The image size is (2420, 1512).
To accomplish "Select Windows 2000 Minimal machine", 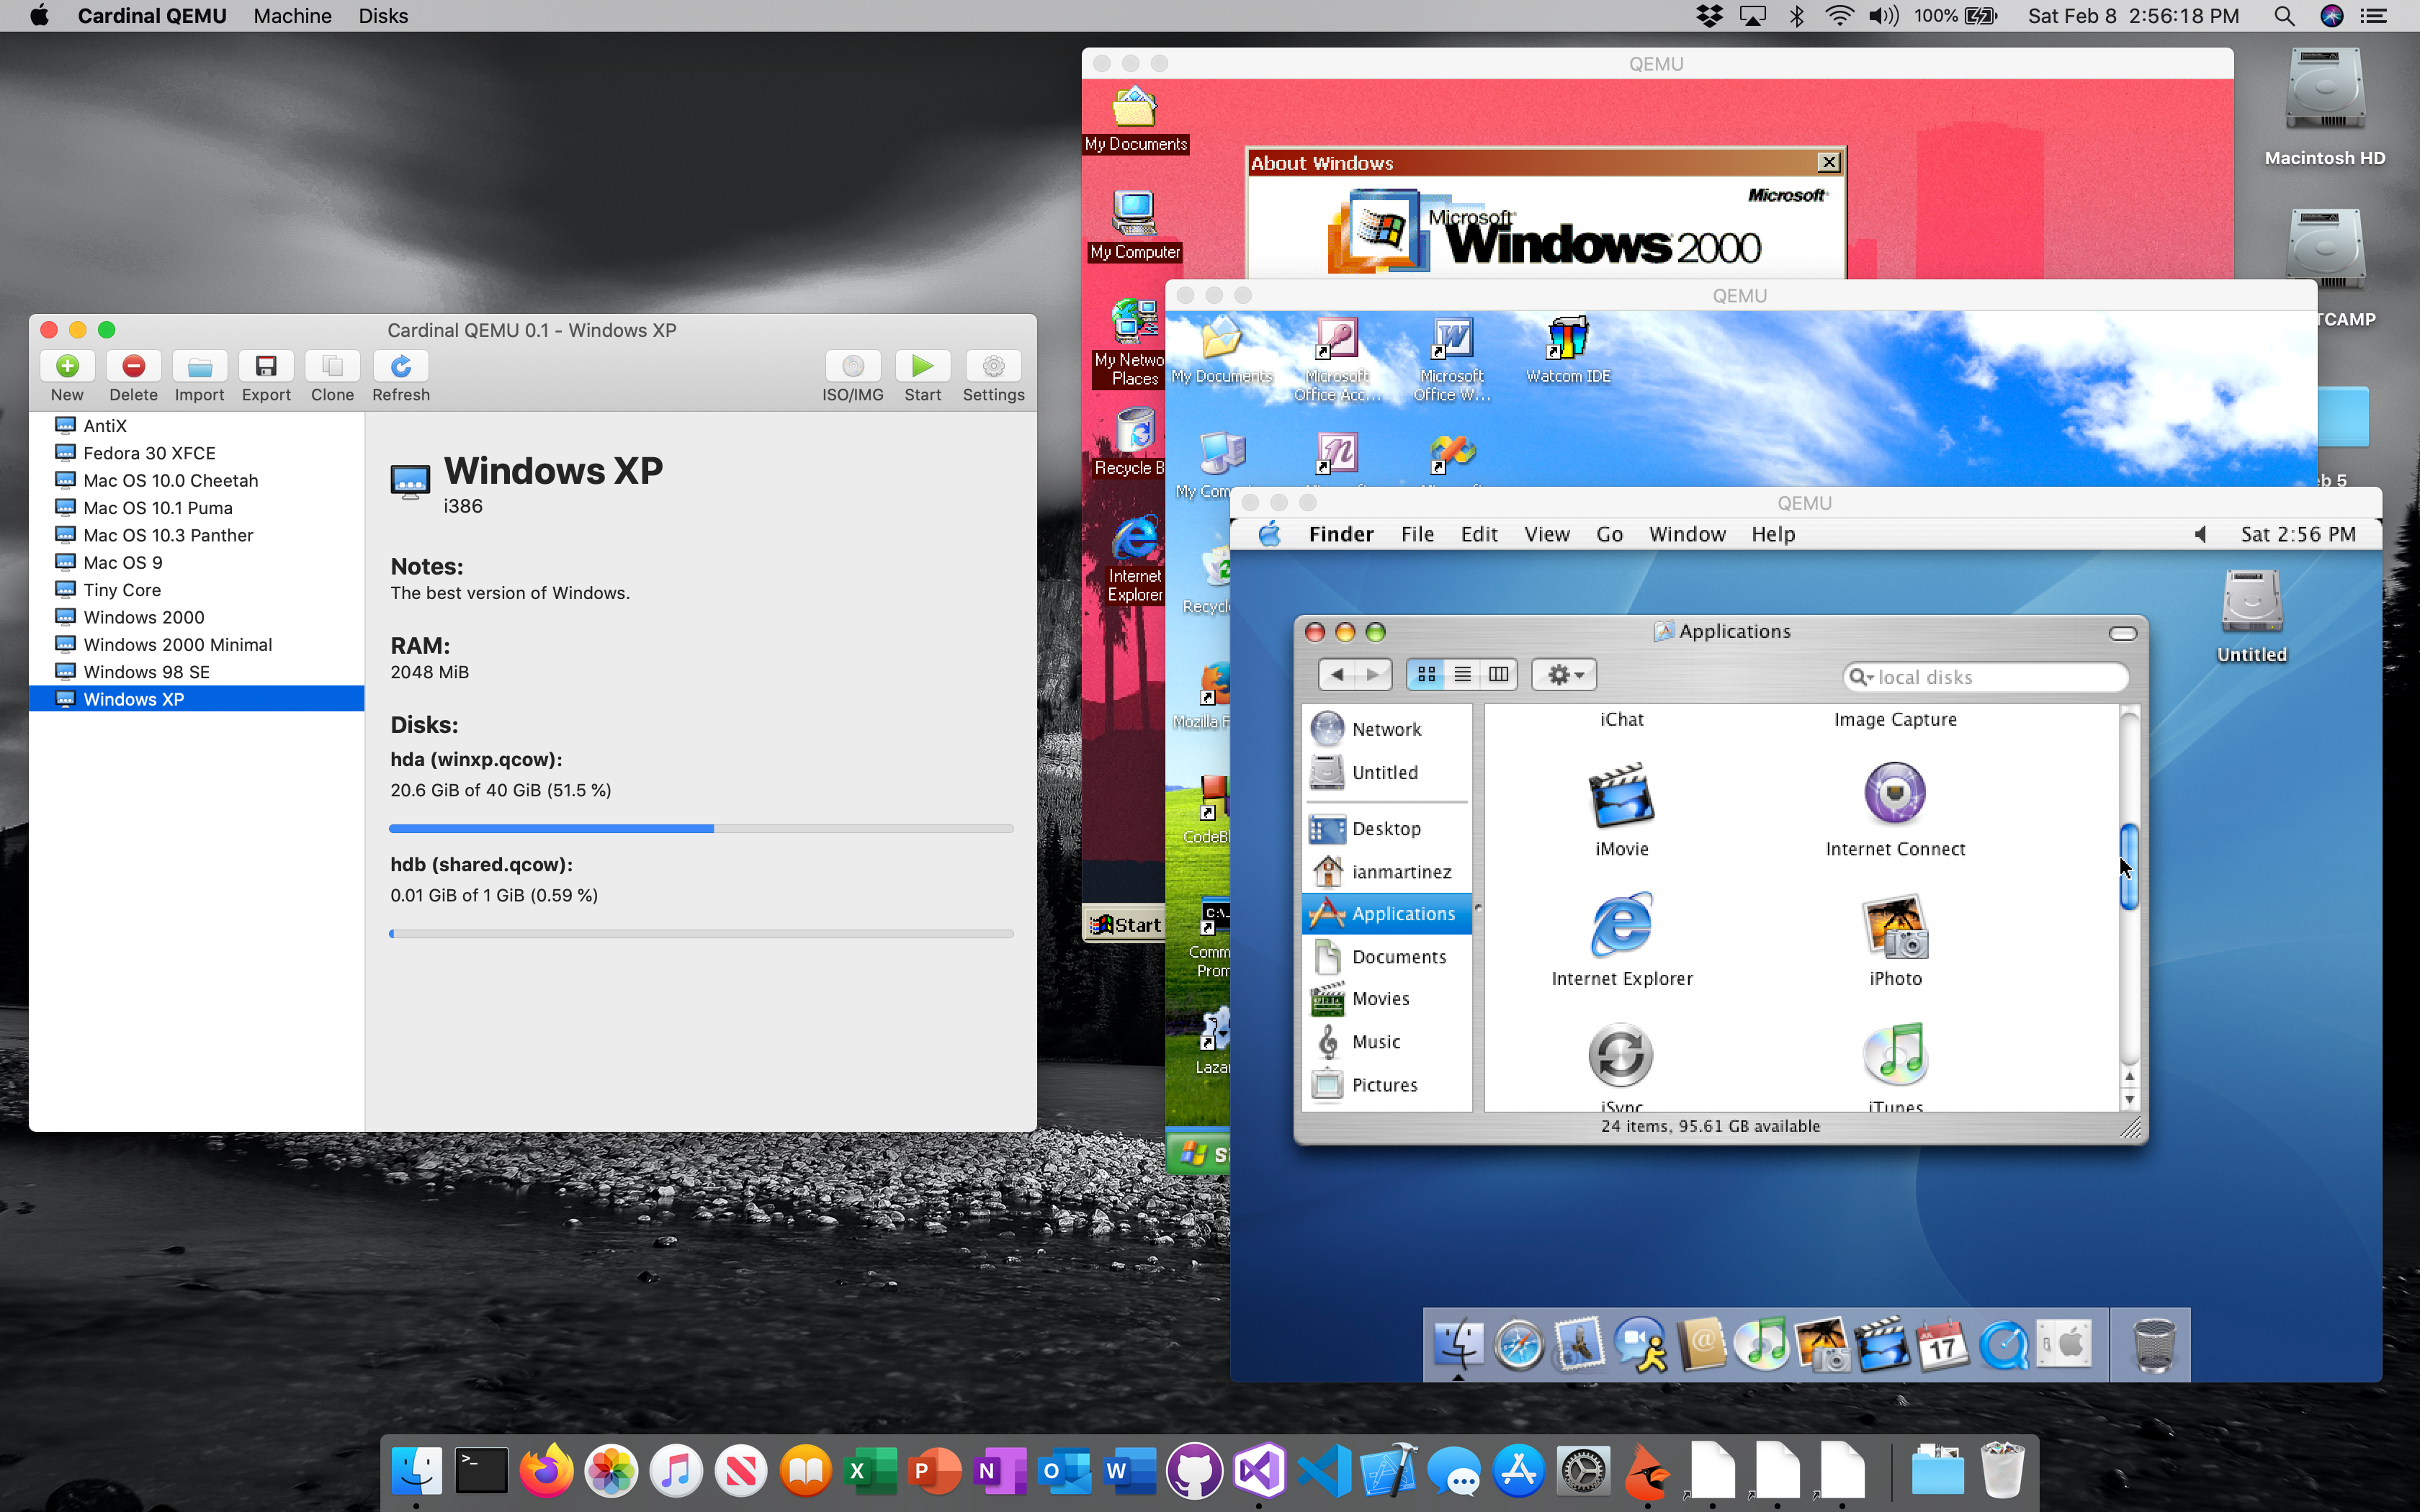I will click(197, 645).
